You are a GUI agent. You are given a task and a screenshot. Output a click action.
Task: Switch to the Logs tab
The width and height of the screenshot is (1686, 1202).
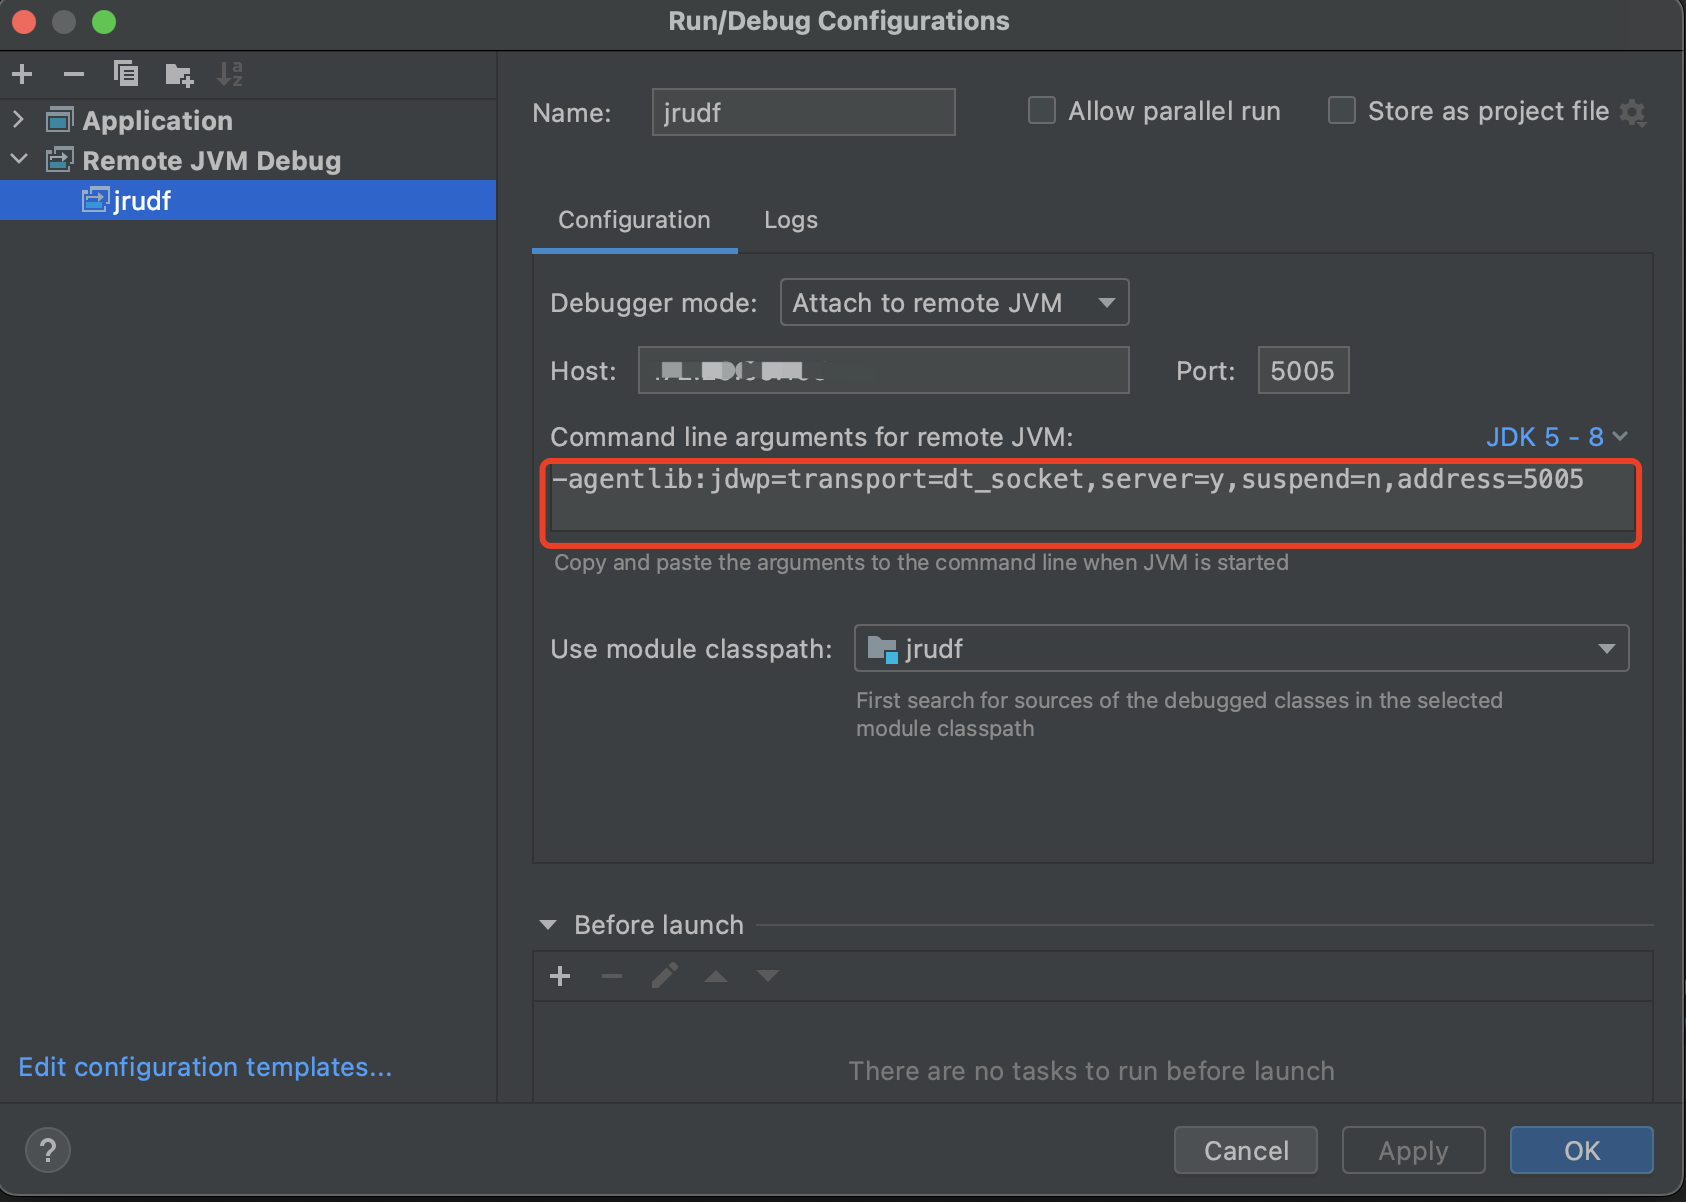pos(790,220)
